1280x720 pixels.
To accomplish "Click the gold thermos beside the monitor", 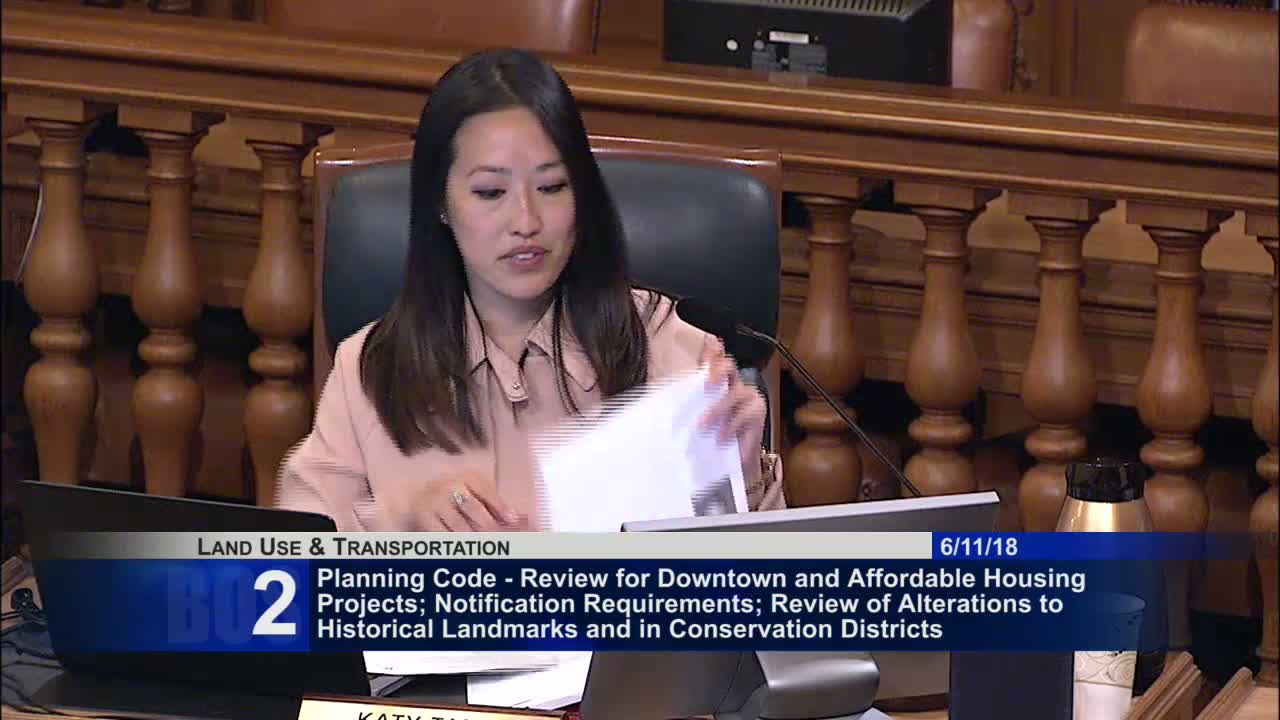I will click(x=1105, y=496).
